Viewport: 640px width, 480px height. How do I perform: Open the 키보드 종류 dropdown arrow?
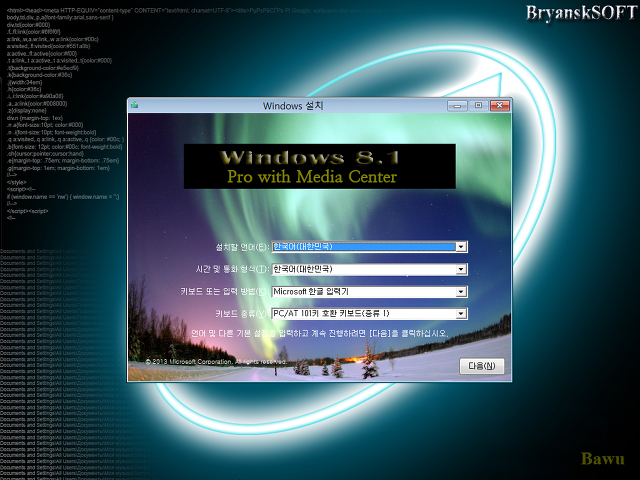(x=461, y=313)
